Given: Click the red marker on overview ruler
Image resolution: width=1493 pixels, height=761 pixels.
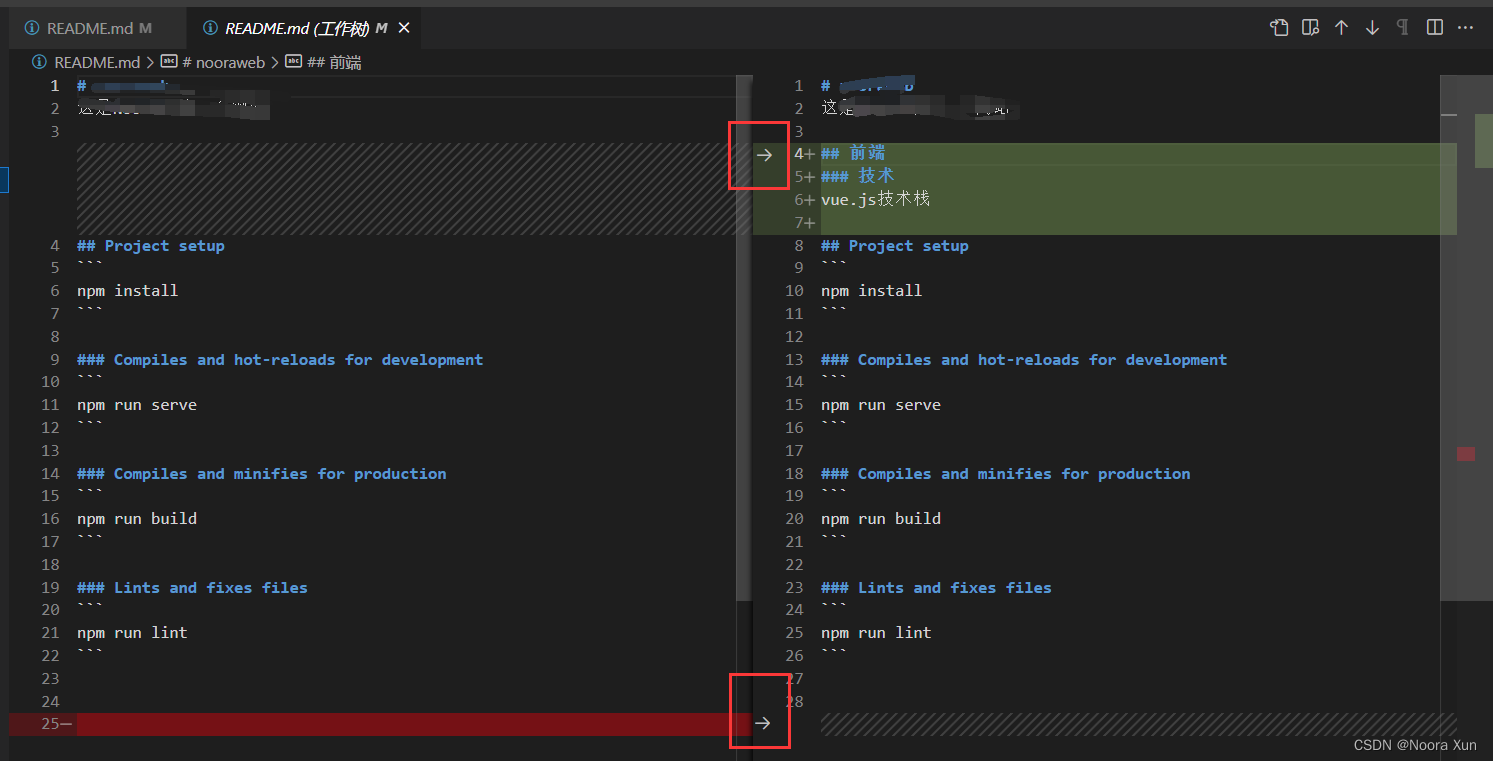Looking at the screenshot, I should (x=1466, y=454).
